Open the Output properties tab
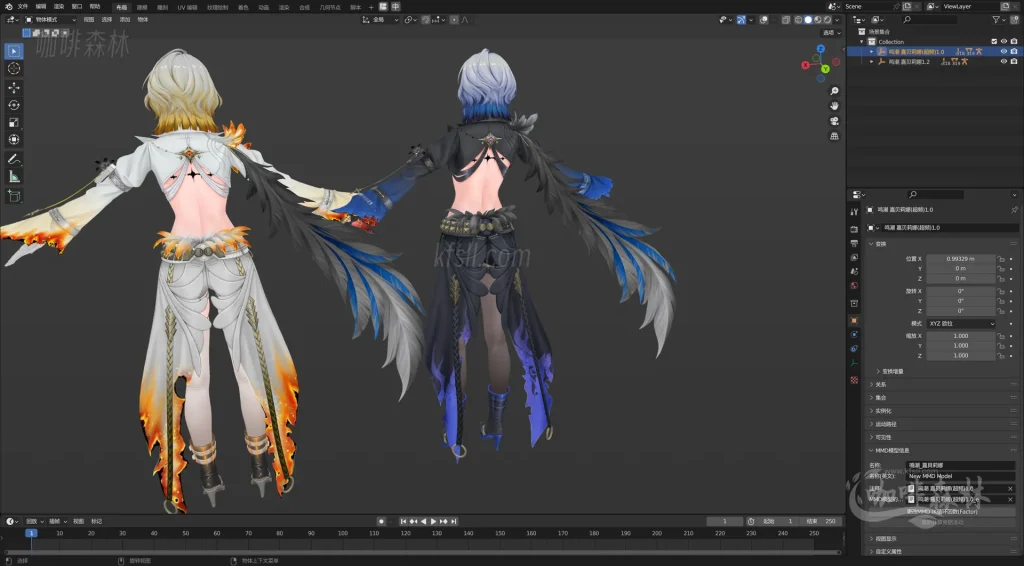Image resolution: width=1024 pixels, height=566 pixels. pos(854,244)
